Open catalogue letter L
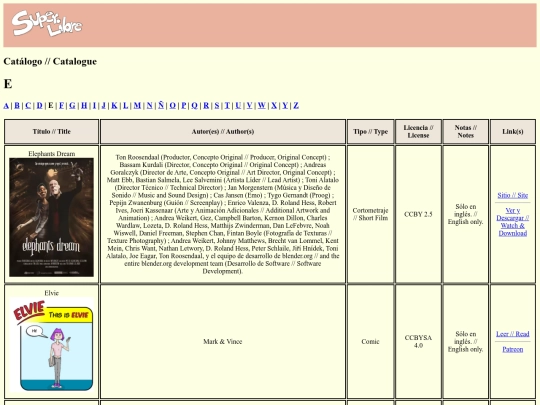The height and width of the screenshot is (405, 540). [125, 105]
